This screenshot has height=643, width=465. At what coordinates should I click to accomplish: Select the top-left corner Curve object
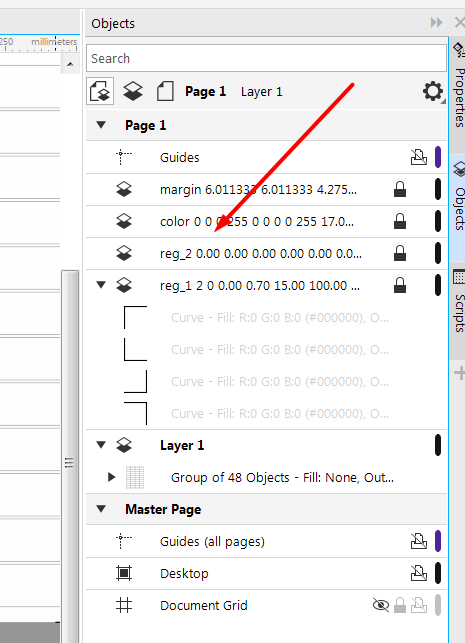(x=266, y=317)
